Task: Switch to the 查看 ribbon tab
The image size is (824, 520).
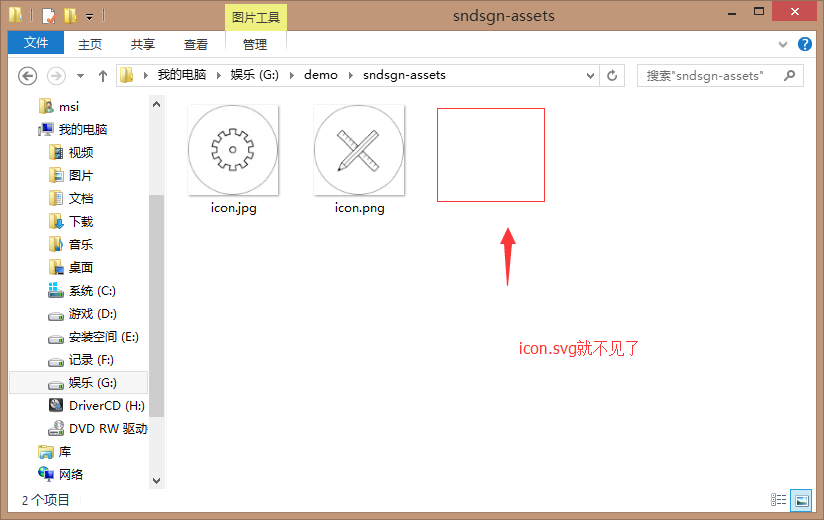Action: (195, 44)
